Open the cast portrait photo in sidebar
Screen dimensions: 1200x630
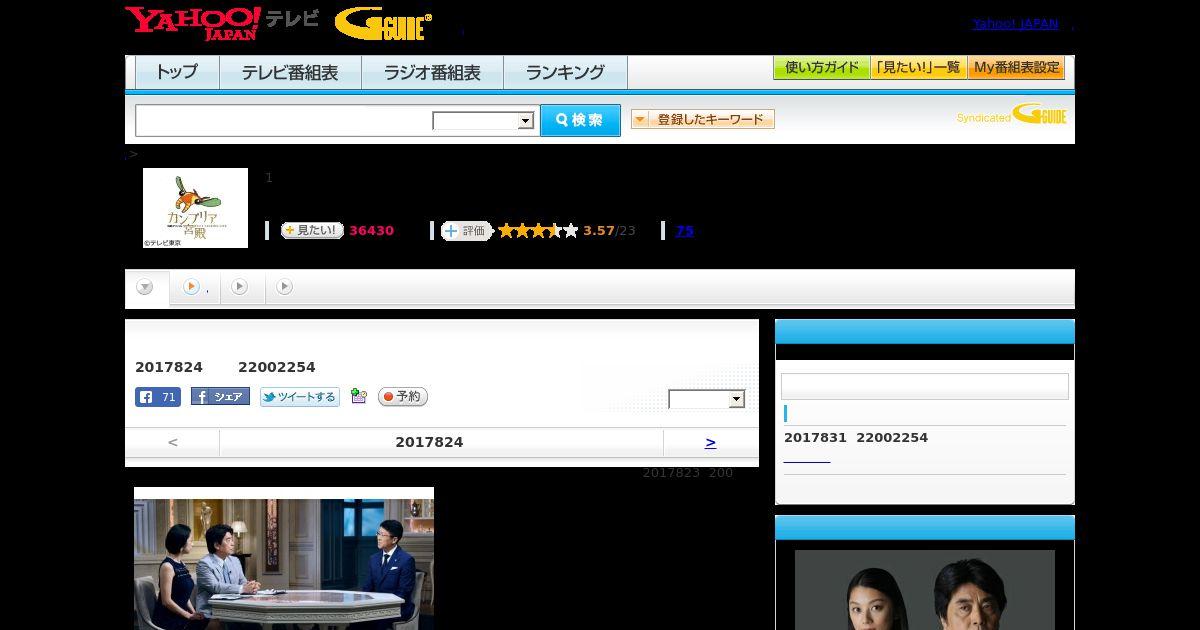925,590
